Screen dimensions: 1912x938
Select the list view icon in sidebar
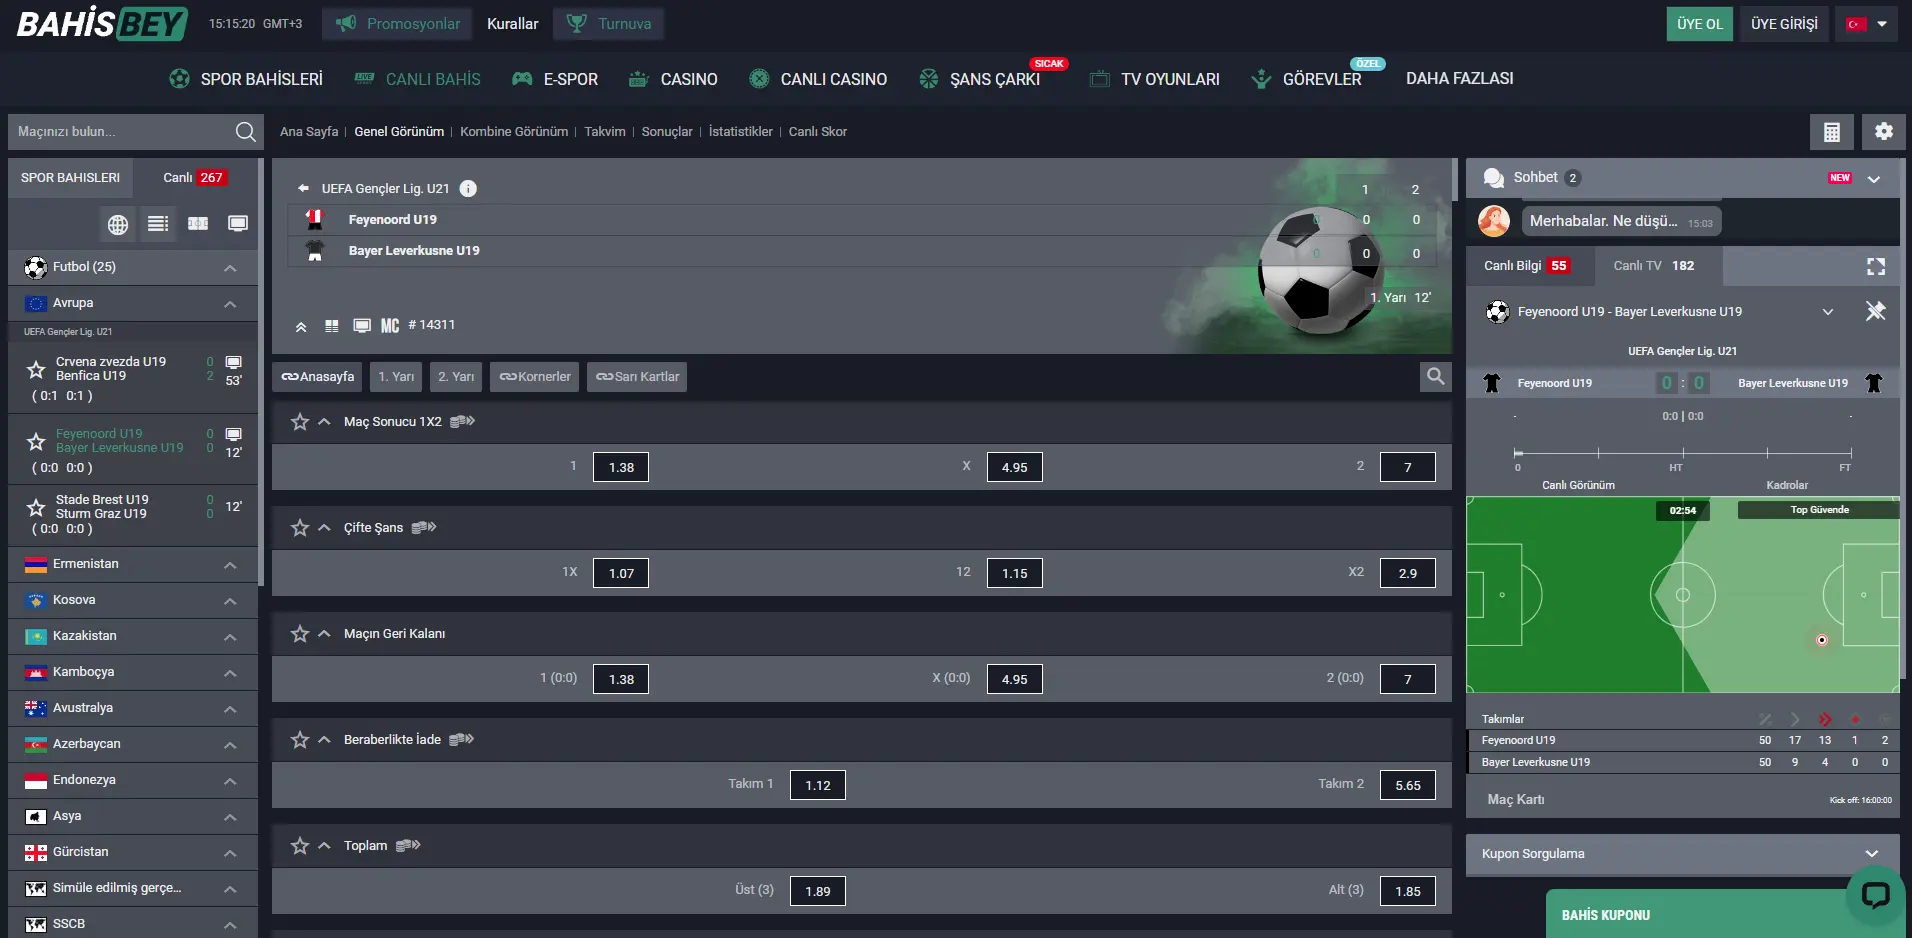point(158,224)
